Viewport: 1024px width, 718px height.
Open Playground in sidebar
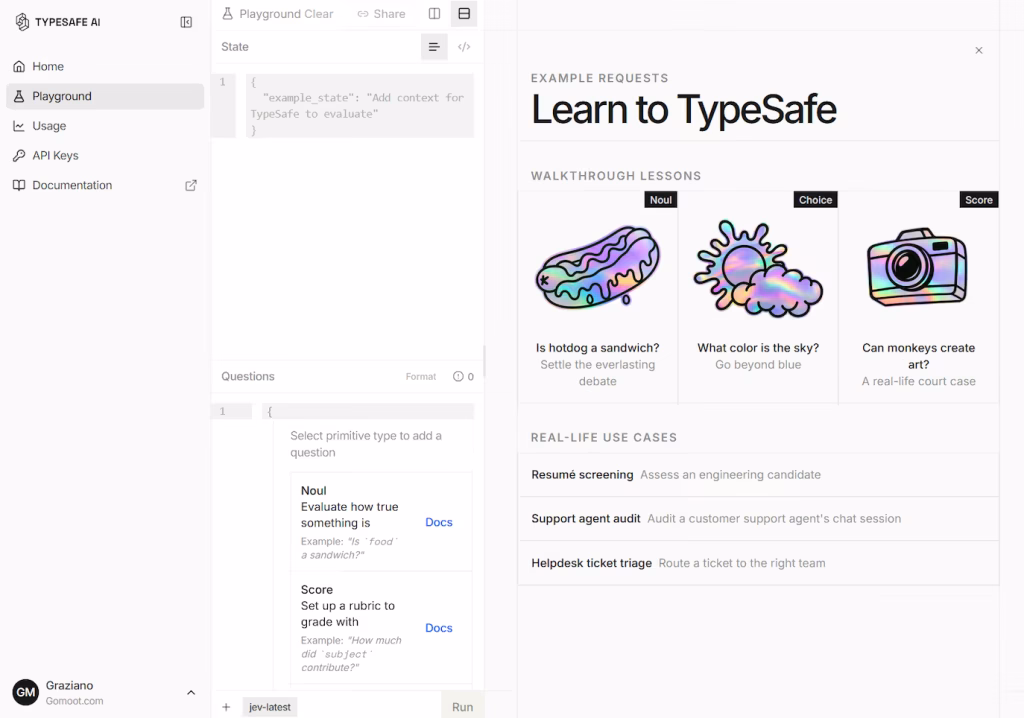[x=105, y=96]
